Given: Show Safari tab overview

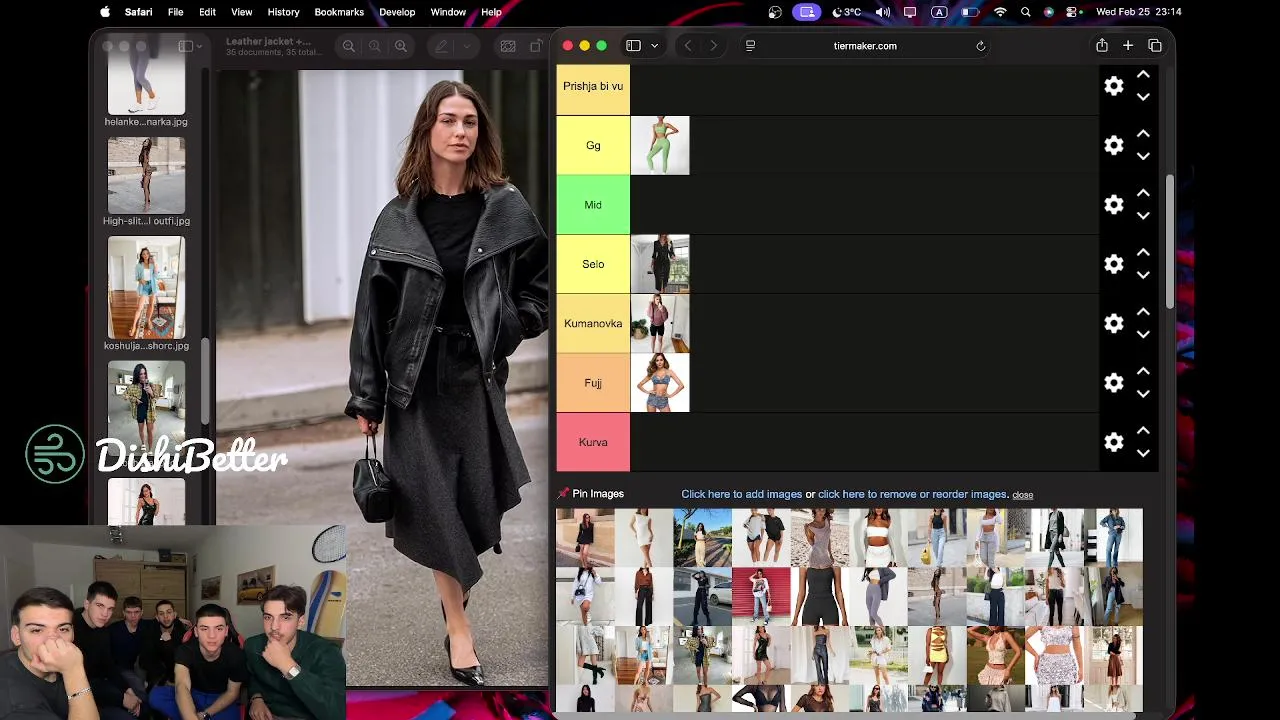Looking at the screenshot, I should pos(1155,45).
